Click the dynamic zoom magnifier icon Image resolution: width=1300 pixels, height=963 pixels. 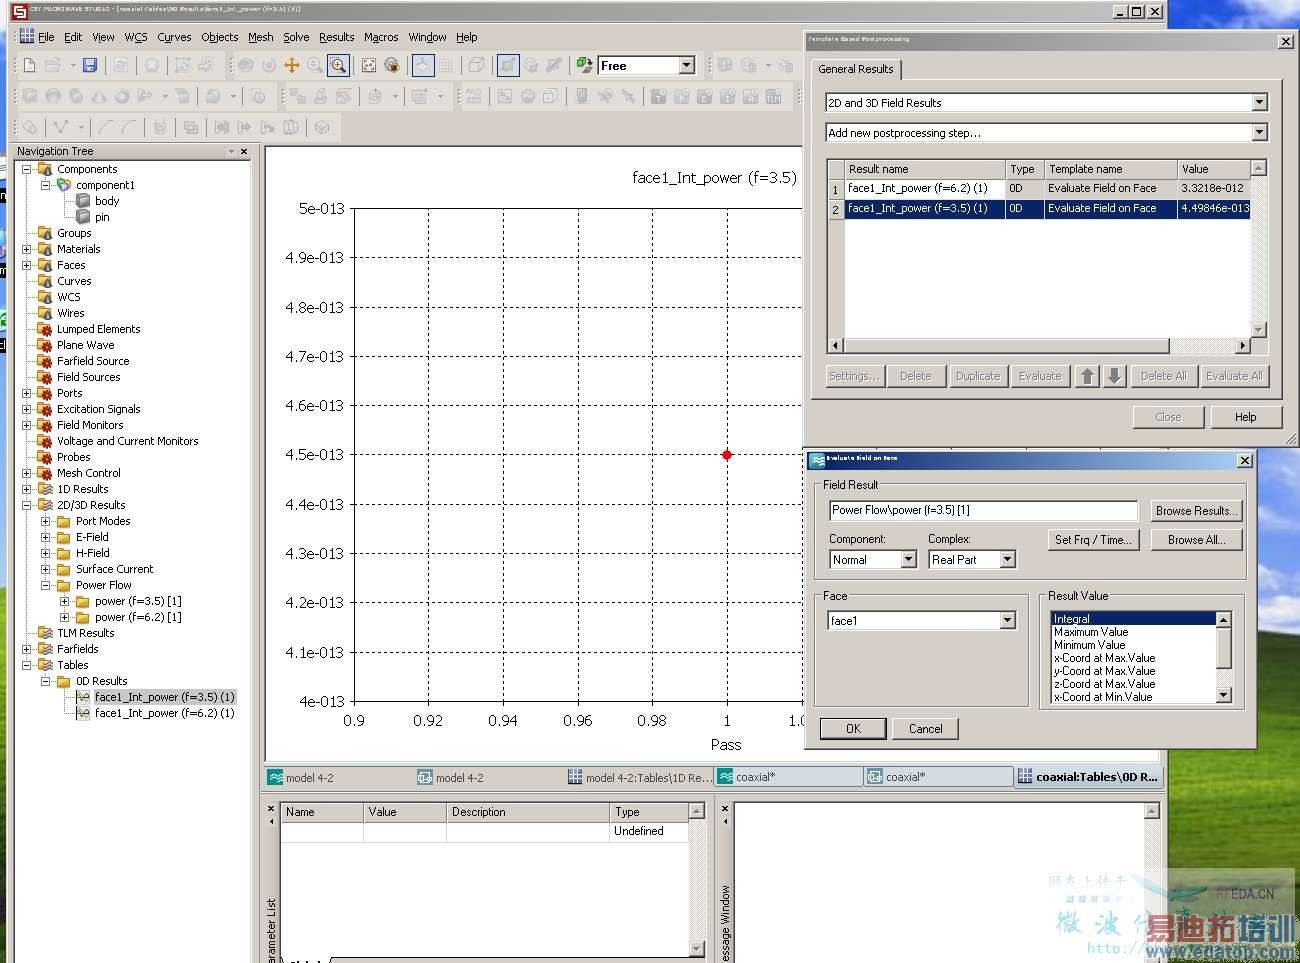[x=315, y=65]
